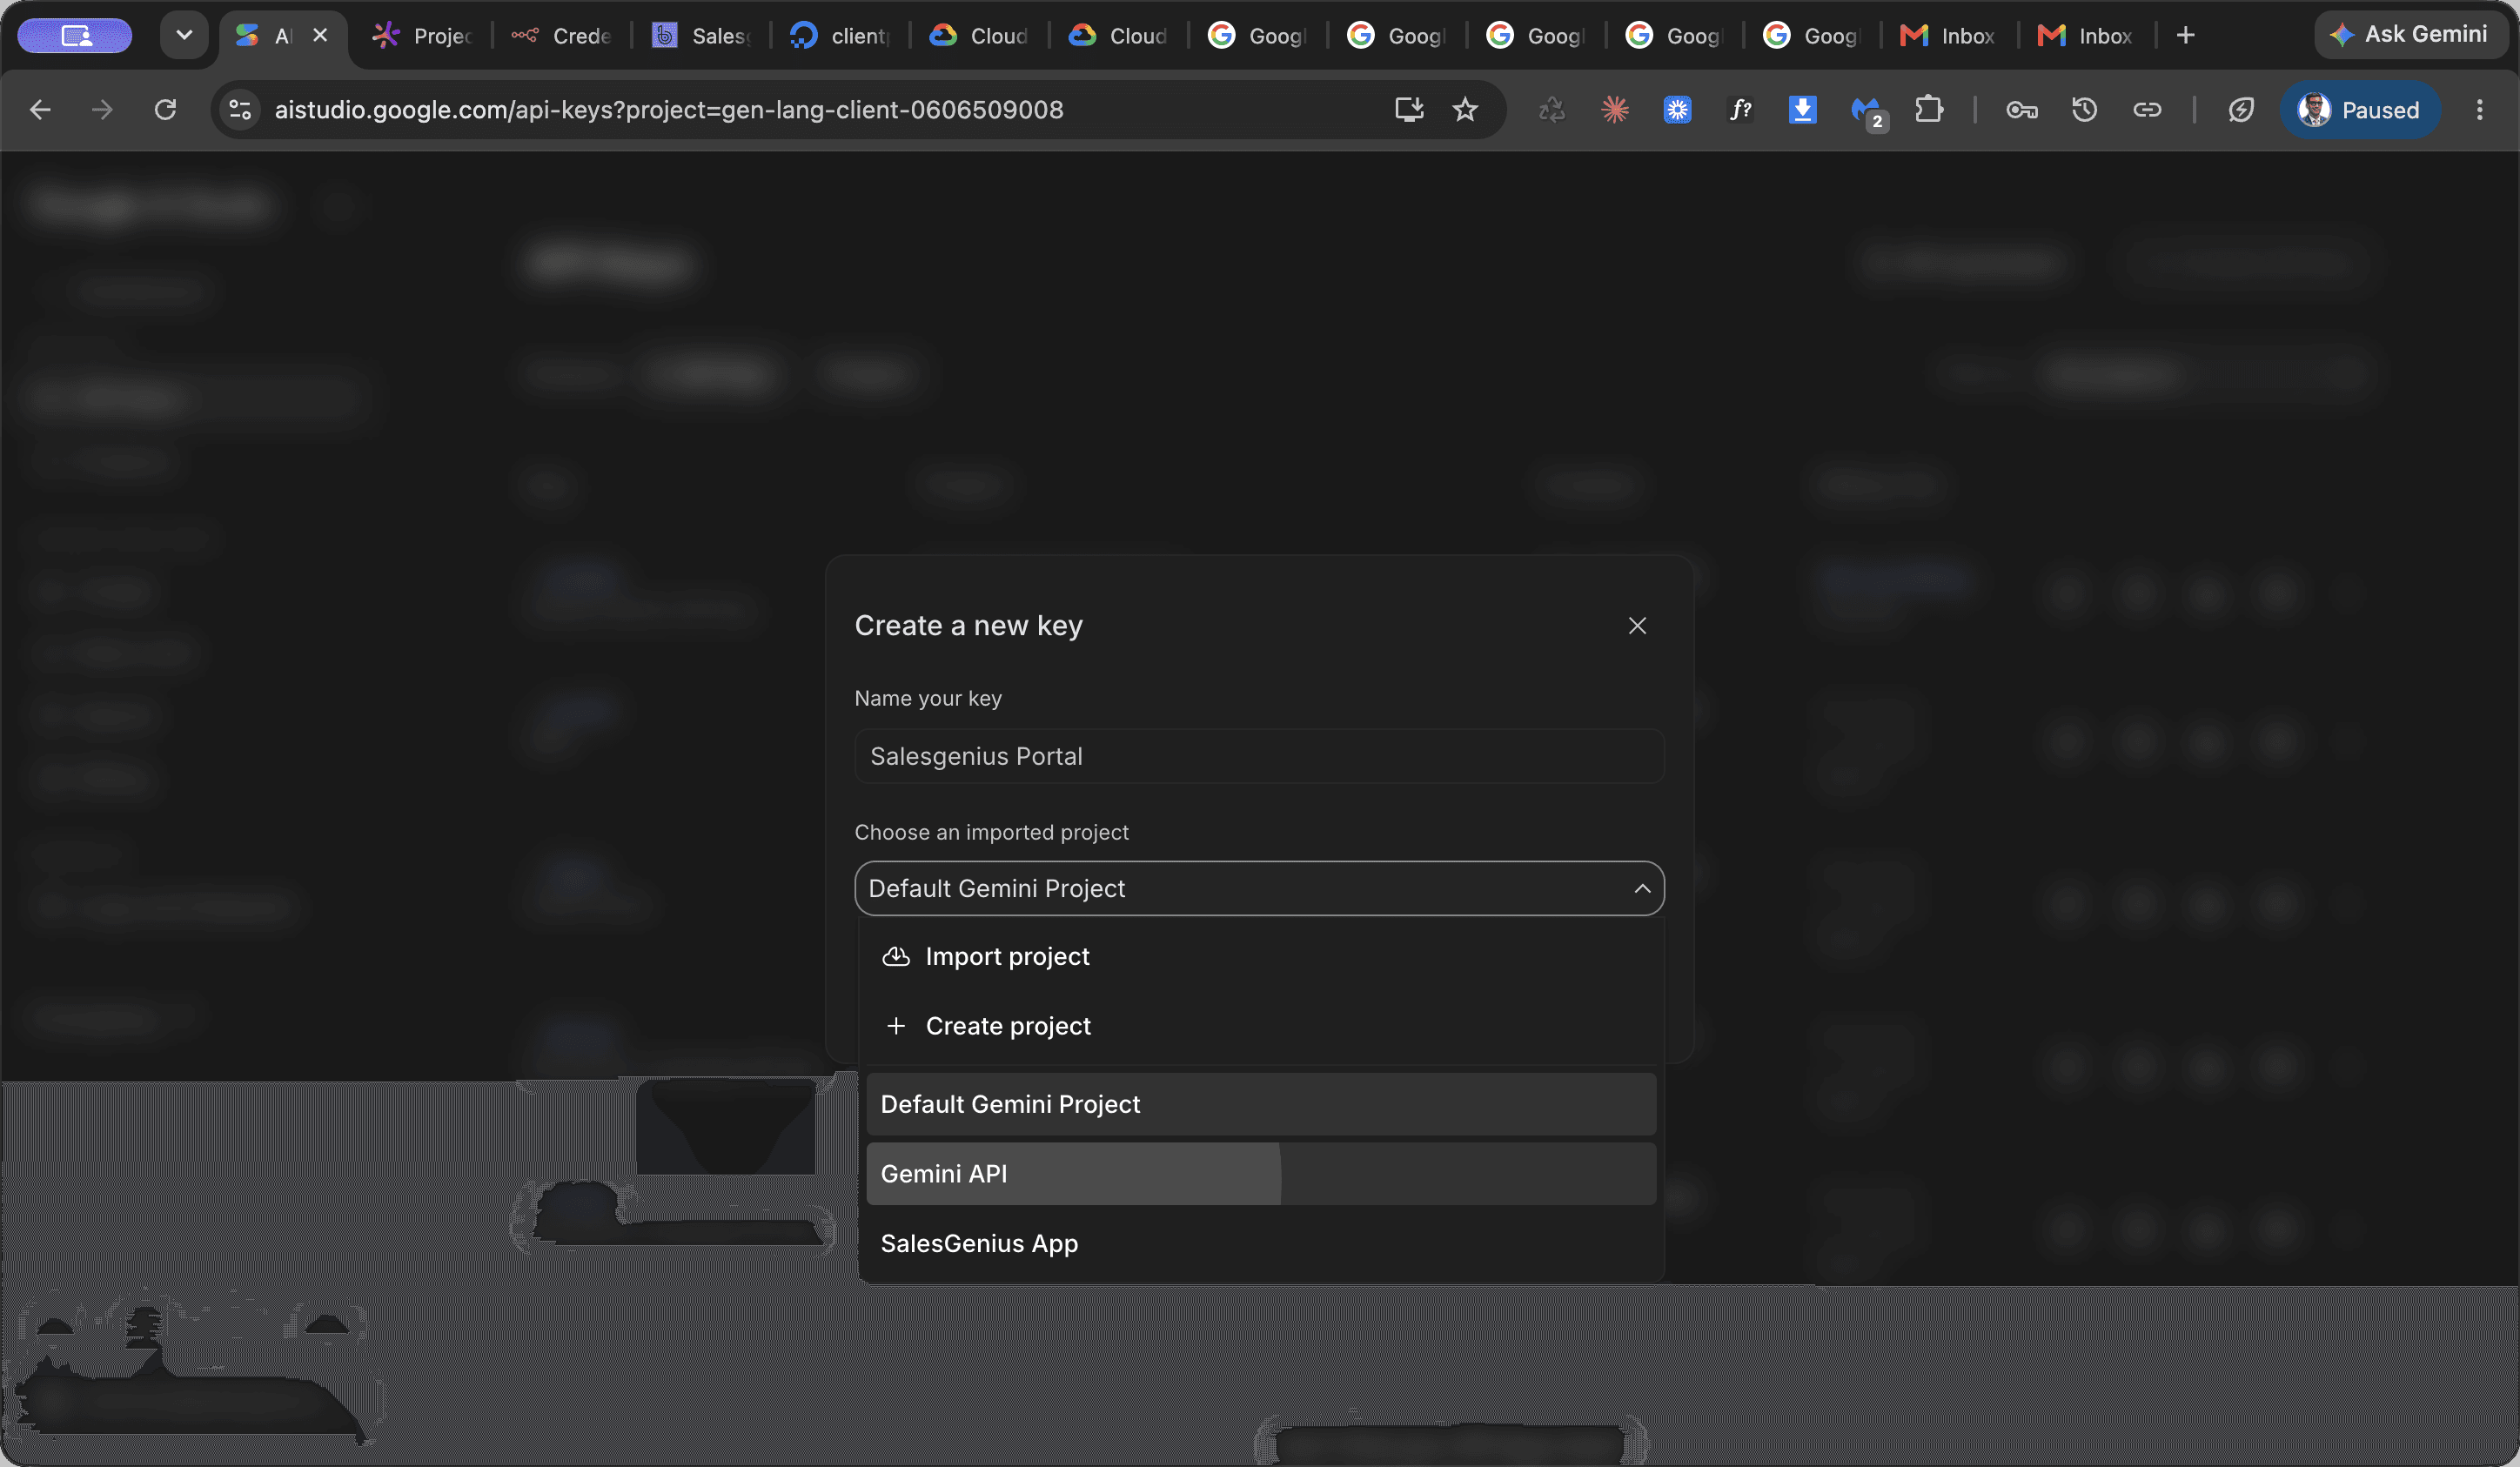Viewport: 2520px width, 1467px height.
Task: Open Chrome three-dot menu
Action: 2479,110
